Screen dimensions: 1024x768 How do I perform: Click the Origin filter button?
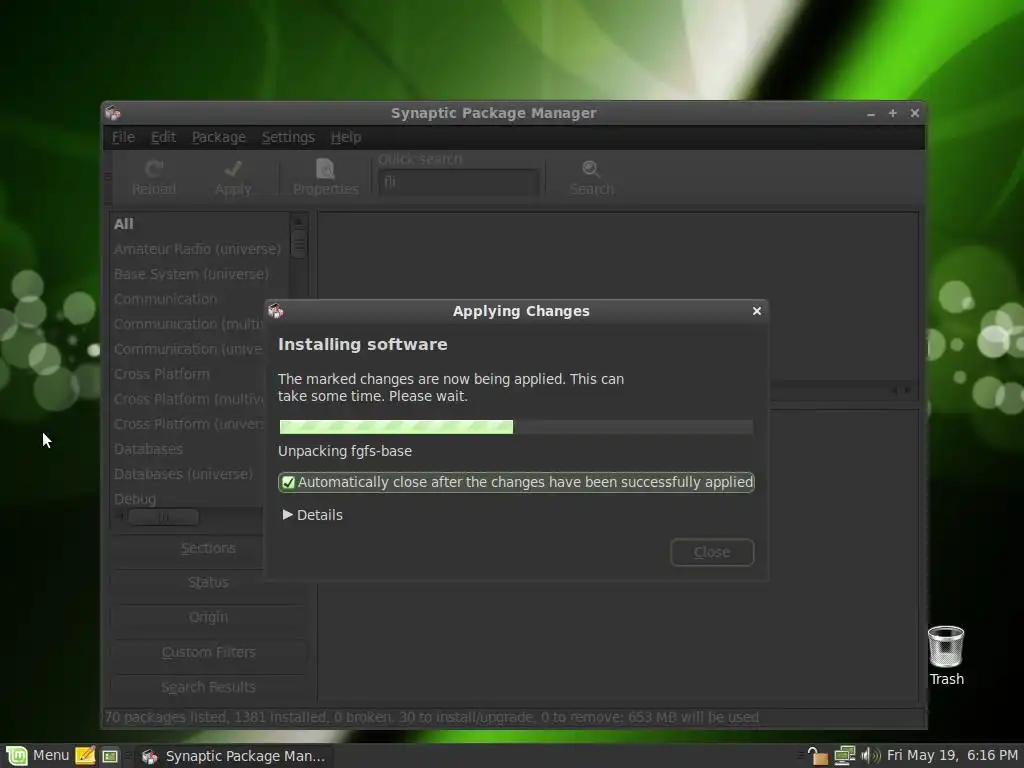pos(208,617)
